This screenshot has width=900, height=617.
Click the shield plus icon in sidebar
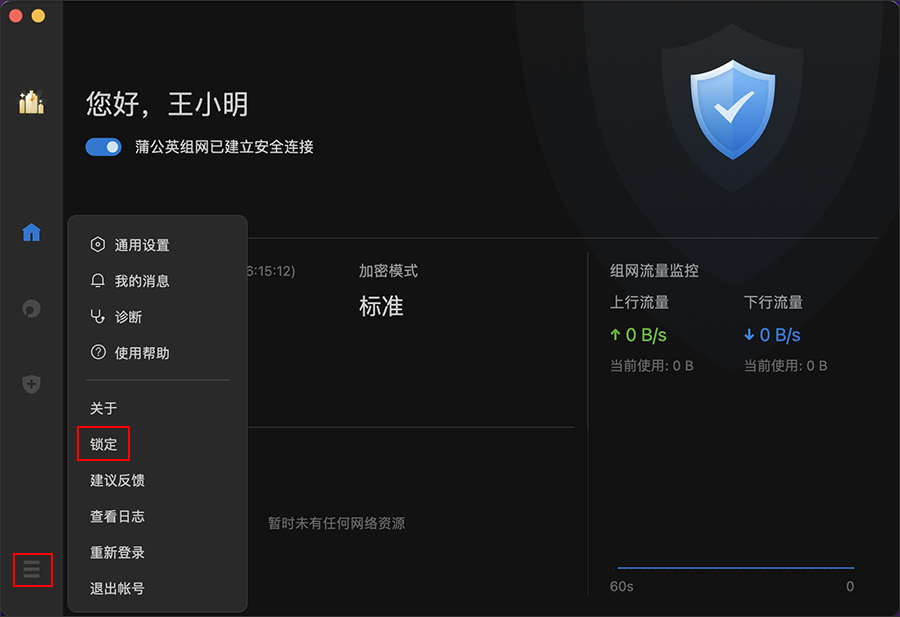[31, 384]
